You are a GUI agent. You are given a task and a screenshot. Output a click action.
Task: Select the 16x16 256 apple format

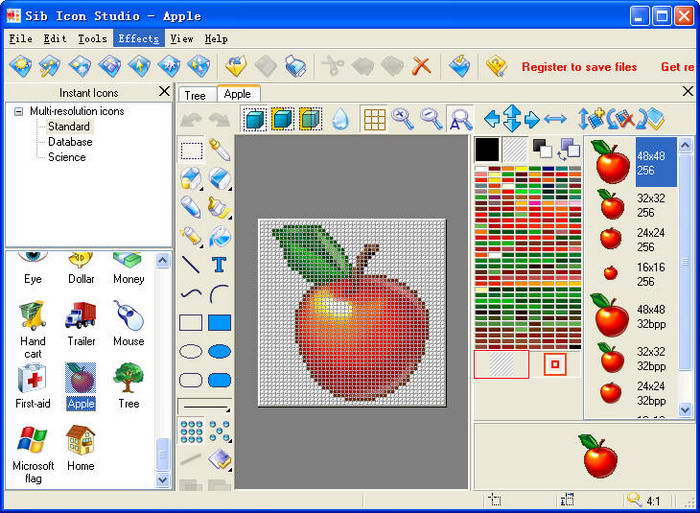pos(634,274)
